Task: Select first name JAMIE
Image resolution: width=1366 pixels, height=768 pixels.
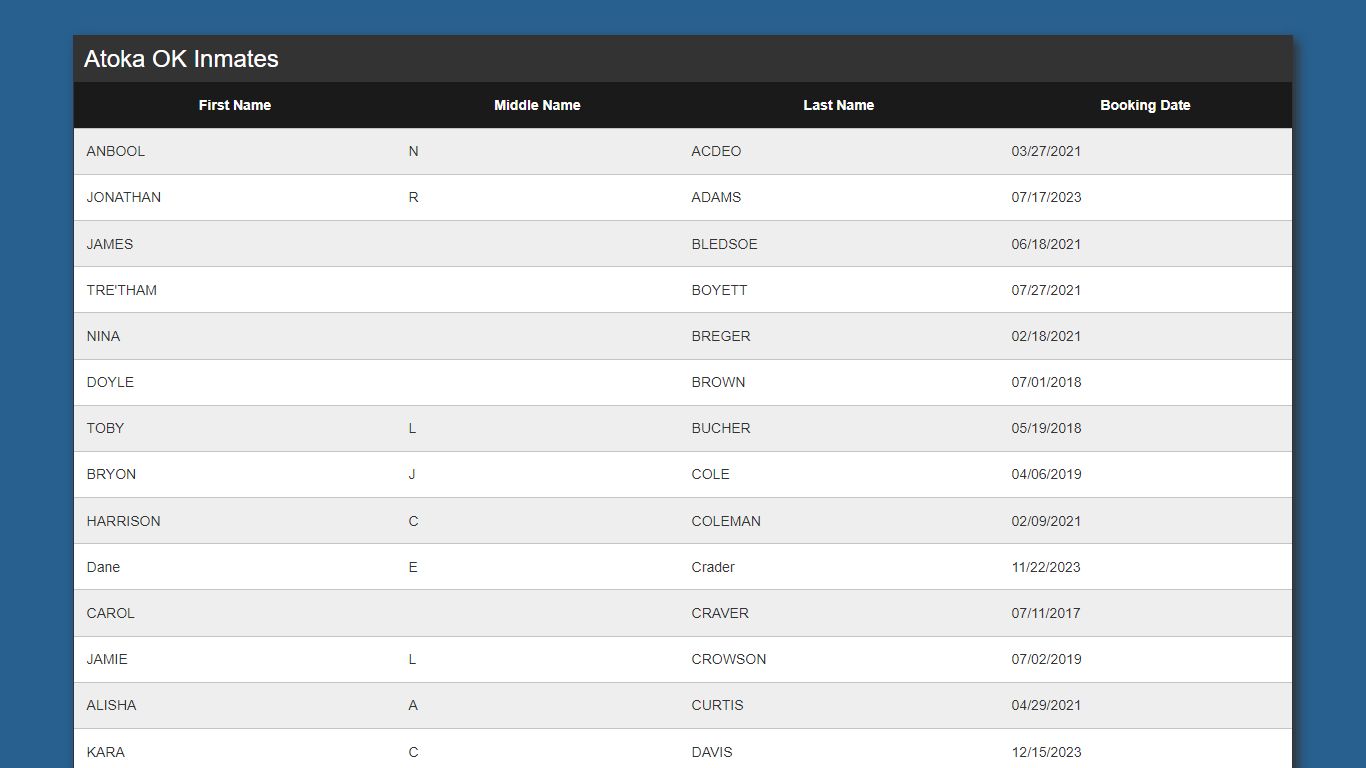Action: click(x=107, y=659)
